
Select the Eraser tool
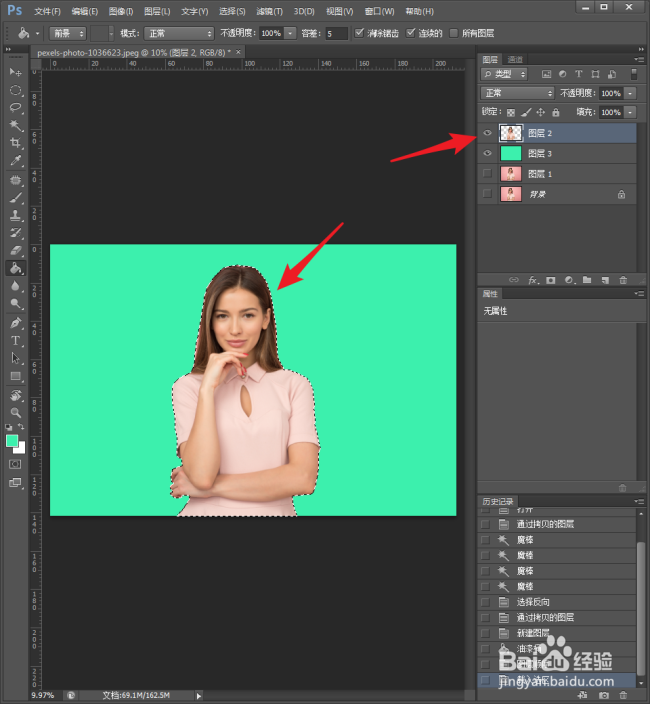pyautogui.click(x=16, y=251)
